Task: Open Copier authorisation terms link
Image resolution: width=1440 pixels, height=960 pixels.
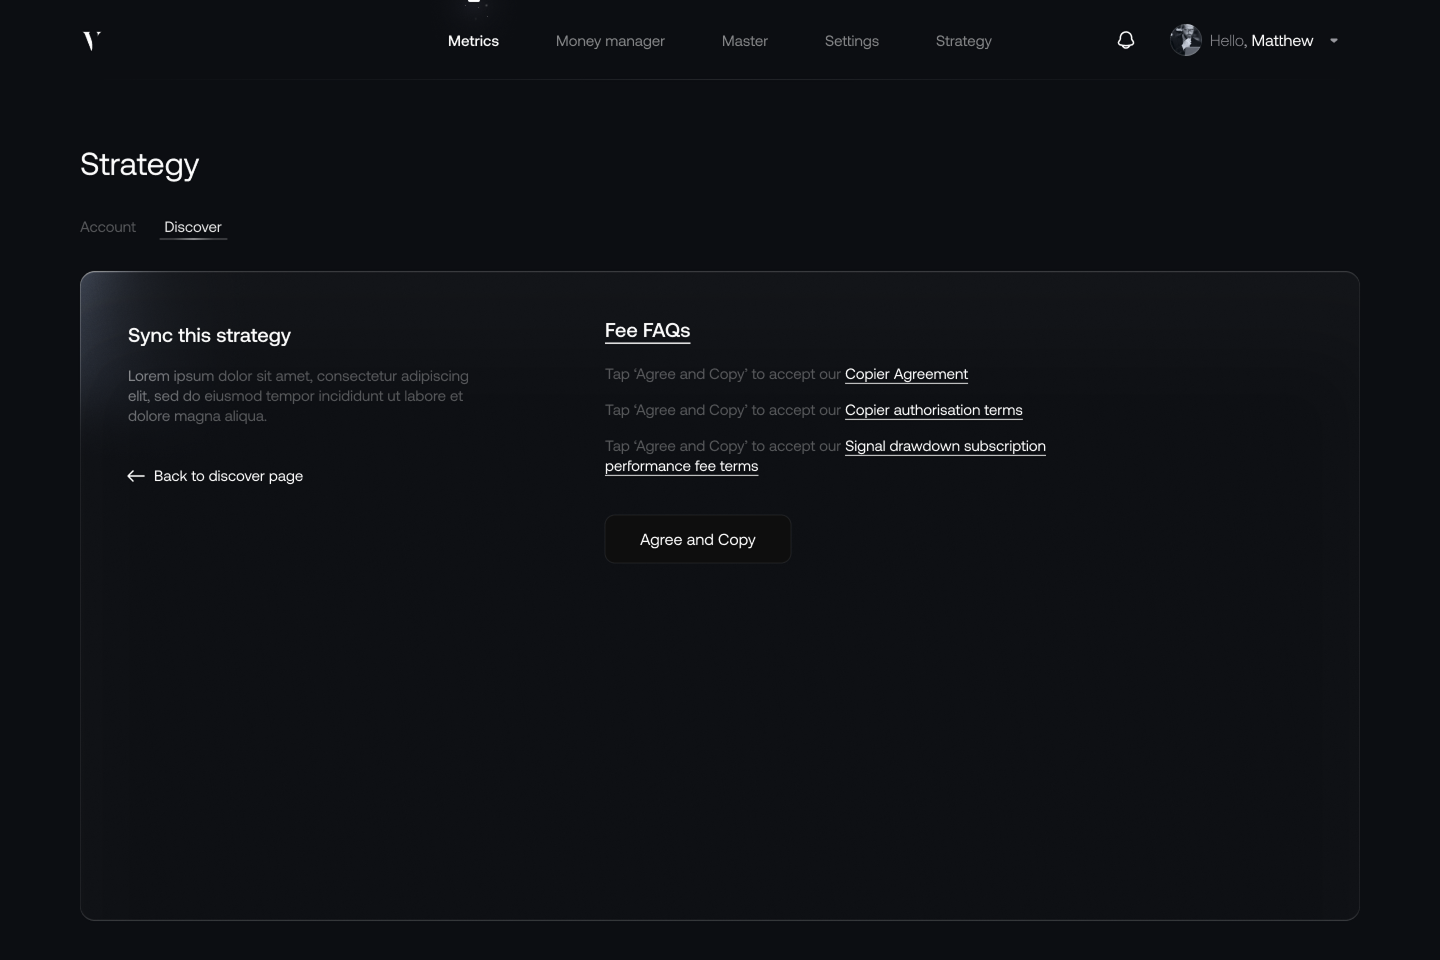Action: (934, 410)
